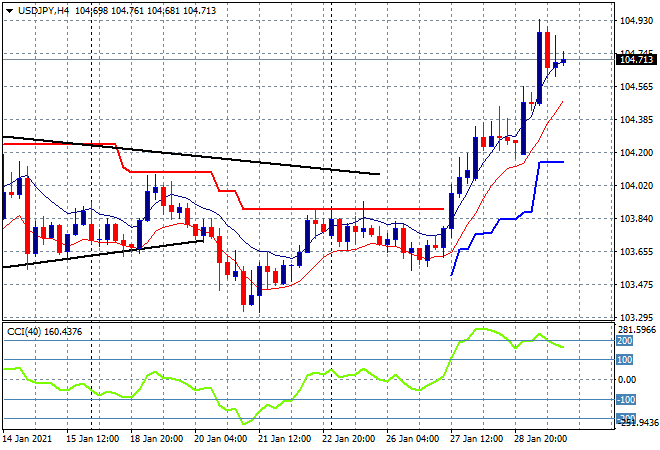
Task: Click the 28 Jan 20:00 time label
Action: pos(540,439)
